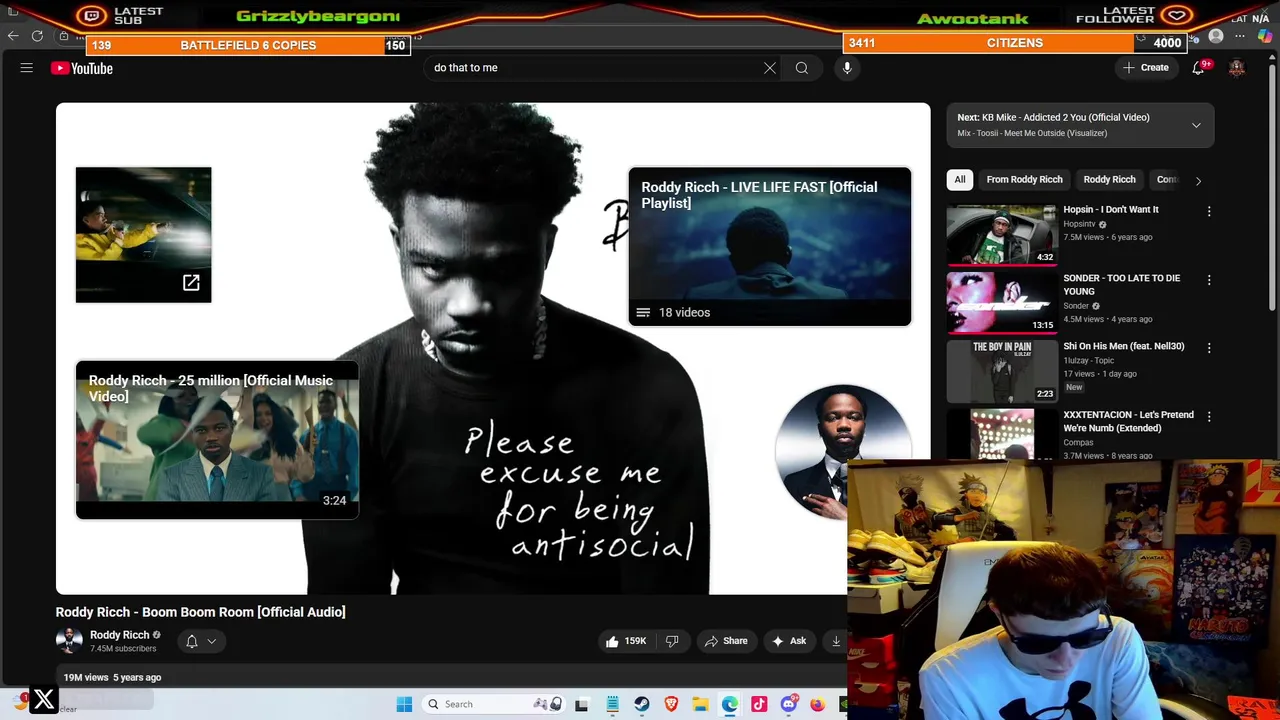Image resolution: width=1280 pixels, height=720 pixels.
Task: Start voice search with microphone
Action: [x=847, y=68]
